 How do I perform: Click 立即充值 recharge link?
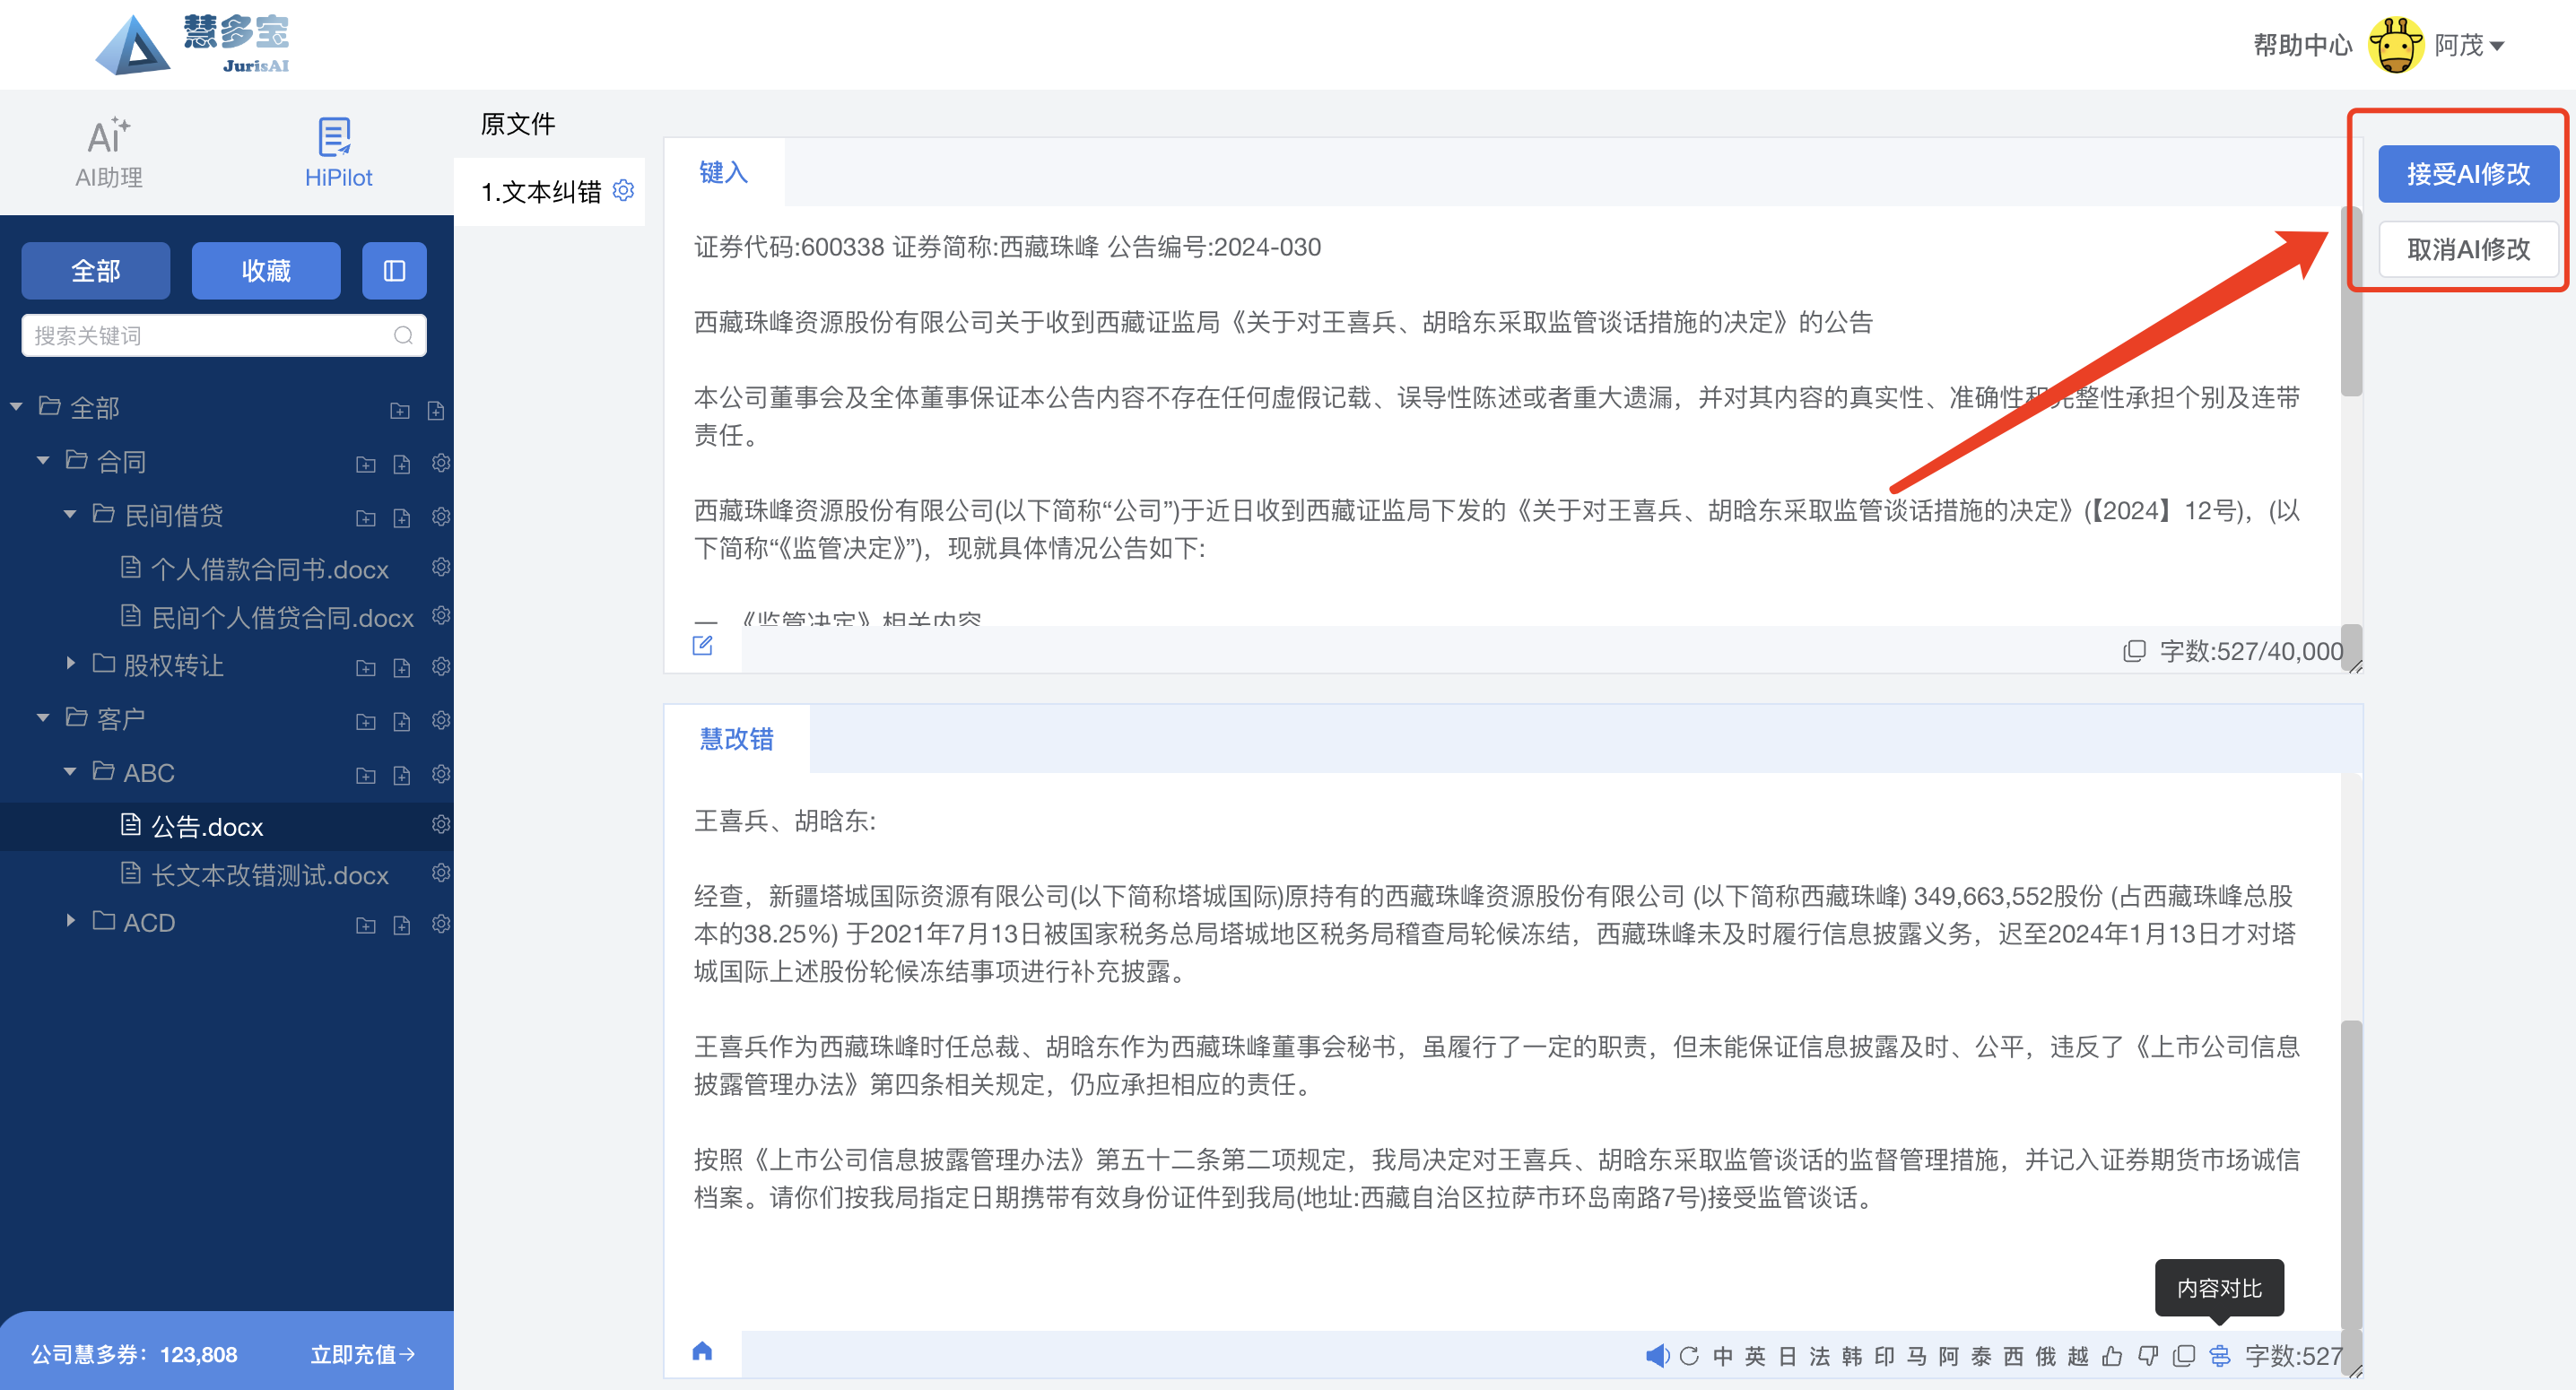click(363, 1354)
